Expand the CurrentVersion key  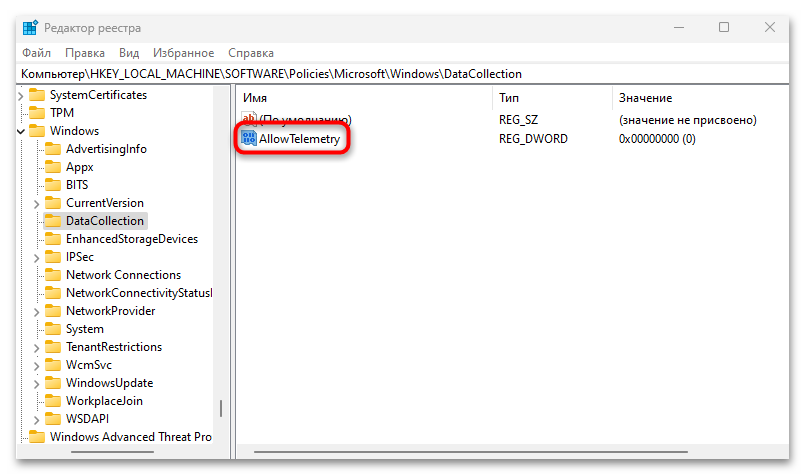(x=36, y=204)
